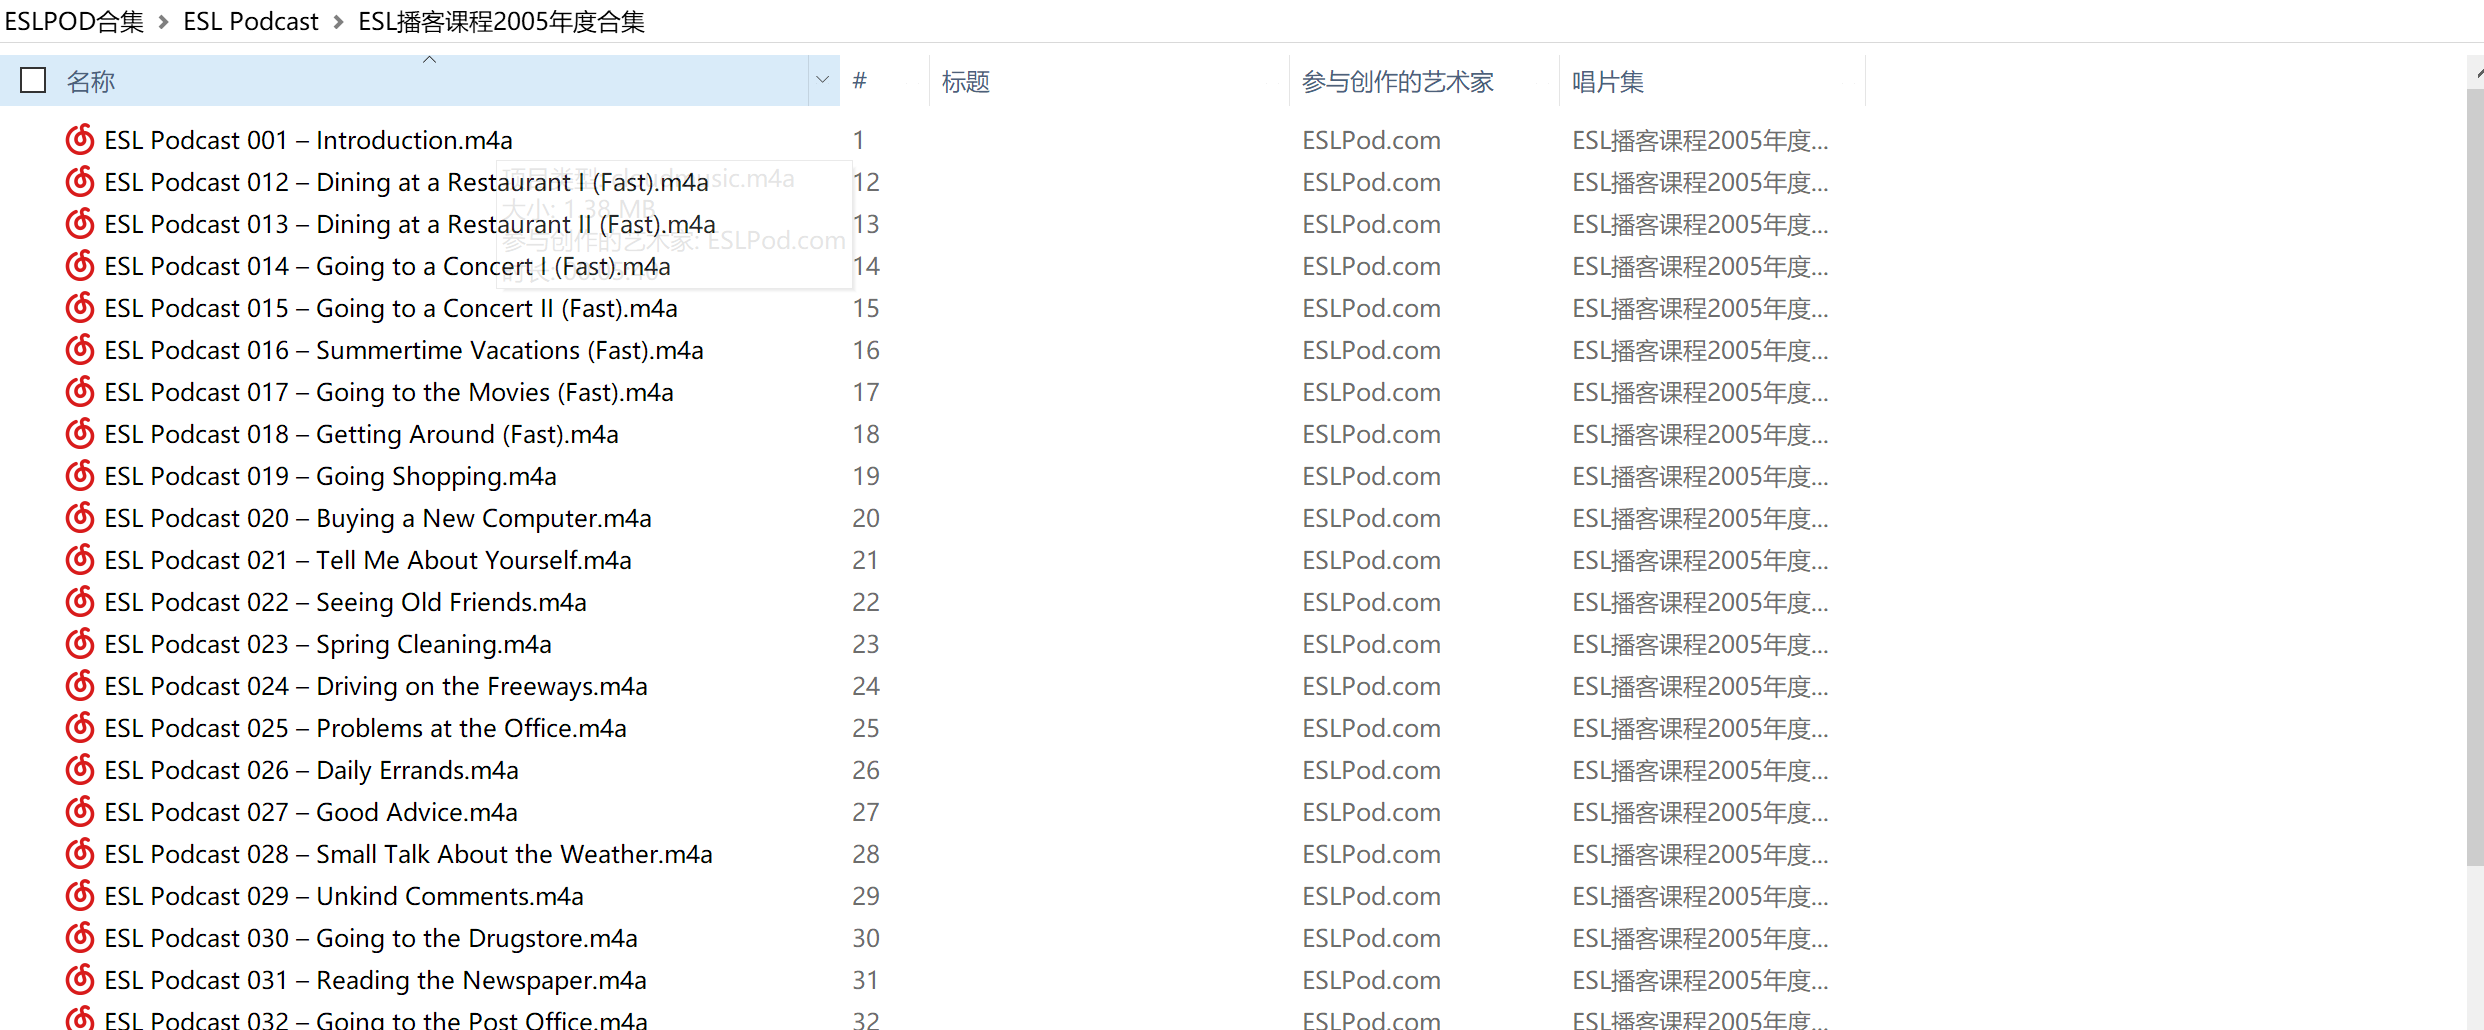Expand the breadcrumb chevron after ESLPOD合集

[x=164, y=22]
